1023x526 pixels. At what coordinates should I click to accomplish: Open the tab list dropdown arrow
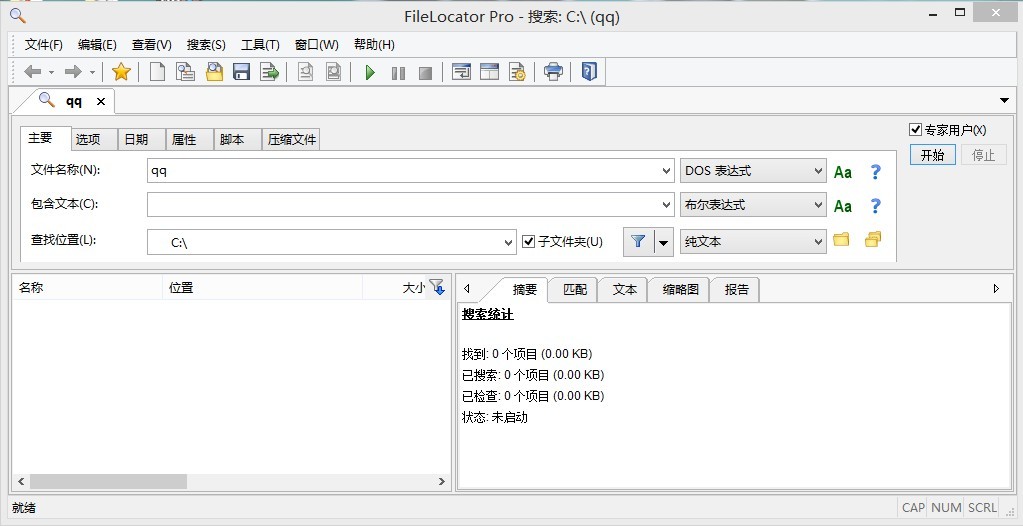1005,101
